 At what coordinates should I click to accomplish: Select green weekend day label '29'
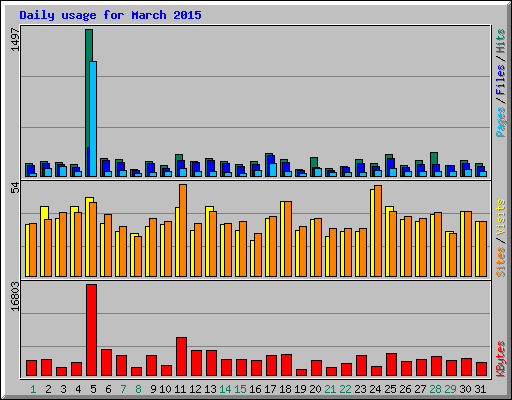click(450, 389)
